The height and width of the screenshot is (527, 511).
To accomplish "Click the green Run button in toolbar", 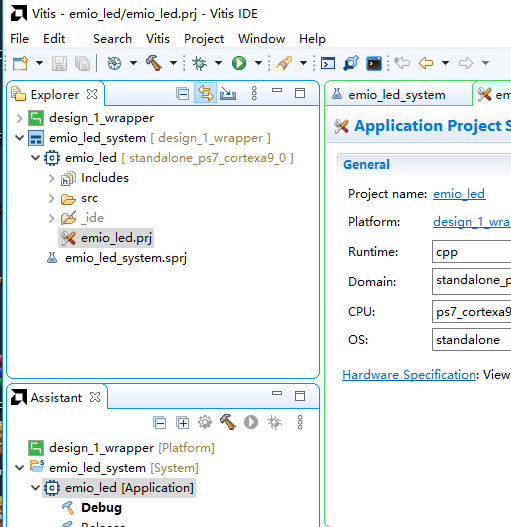I will tap(239, 63).
